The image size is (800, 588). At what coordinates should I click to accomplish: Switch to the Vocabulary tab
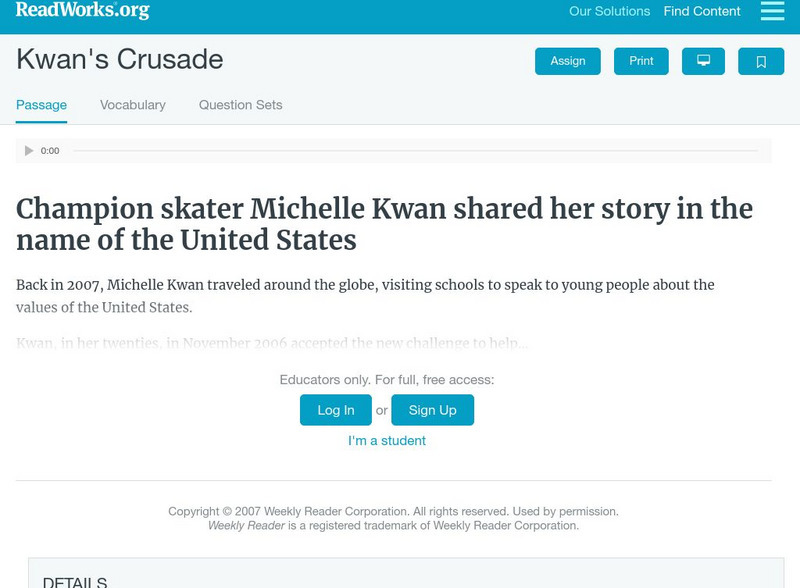(133, 105)
